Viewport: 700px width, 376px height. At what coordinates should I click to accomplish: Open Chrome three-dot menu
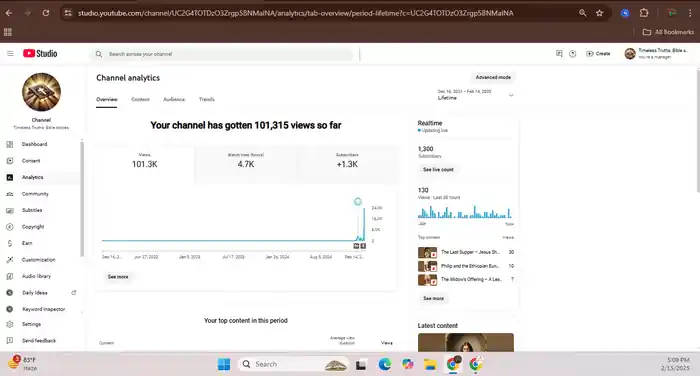pos(690,13)
